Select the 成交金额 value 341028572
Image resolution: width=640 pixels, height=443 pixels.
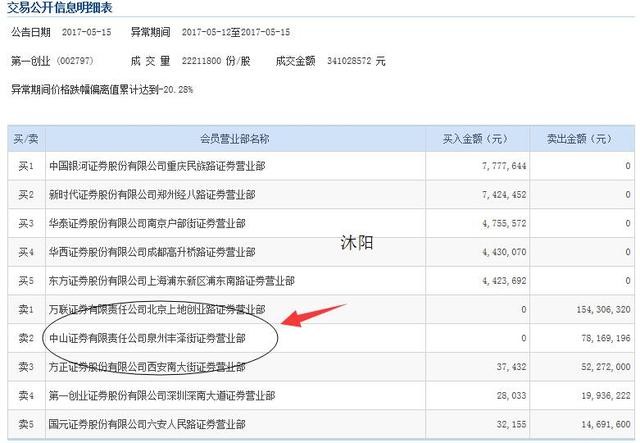(349, 61)
